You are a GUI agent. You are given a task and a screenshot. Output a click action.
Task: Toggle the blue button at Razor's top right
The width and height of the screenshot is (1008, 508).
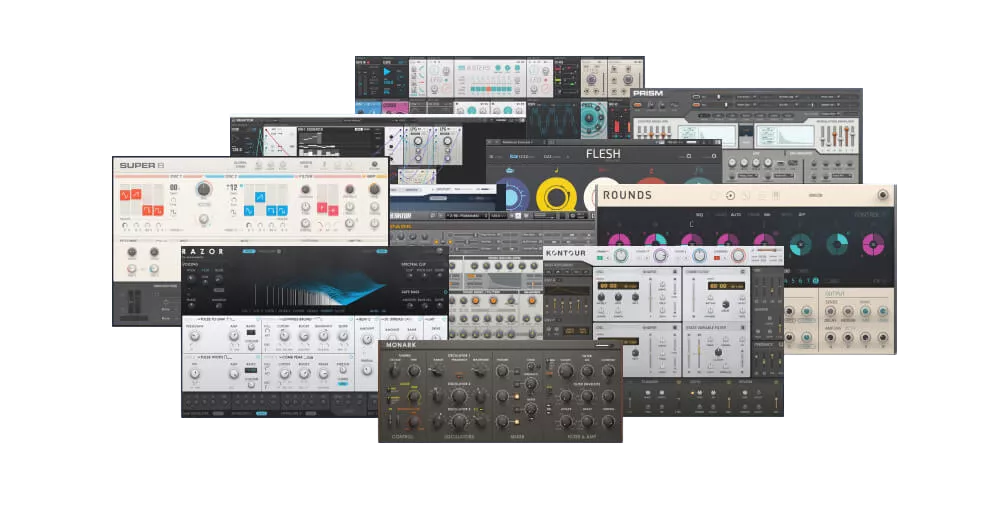[x=382, y=251]
